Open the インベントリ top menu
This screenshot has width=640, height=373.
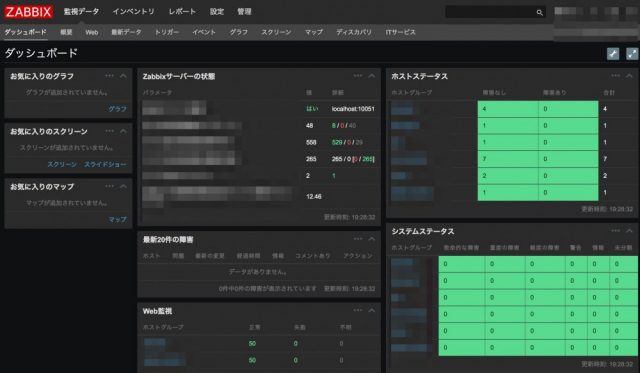[133, 11]
